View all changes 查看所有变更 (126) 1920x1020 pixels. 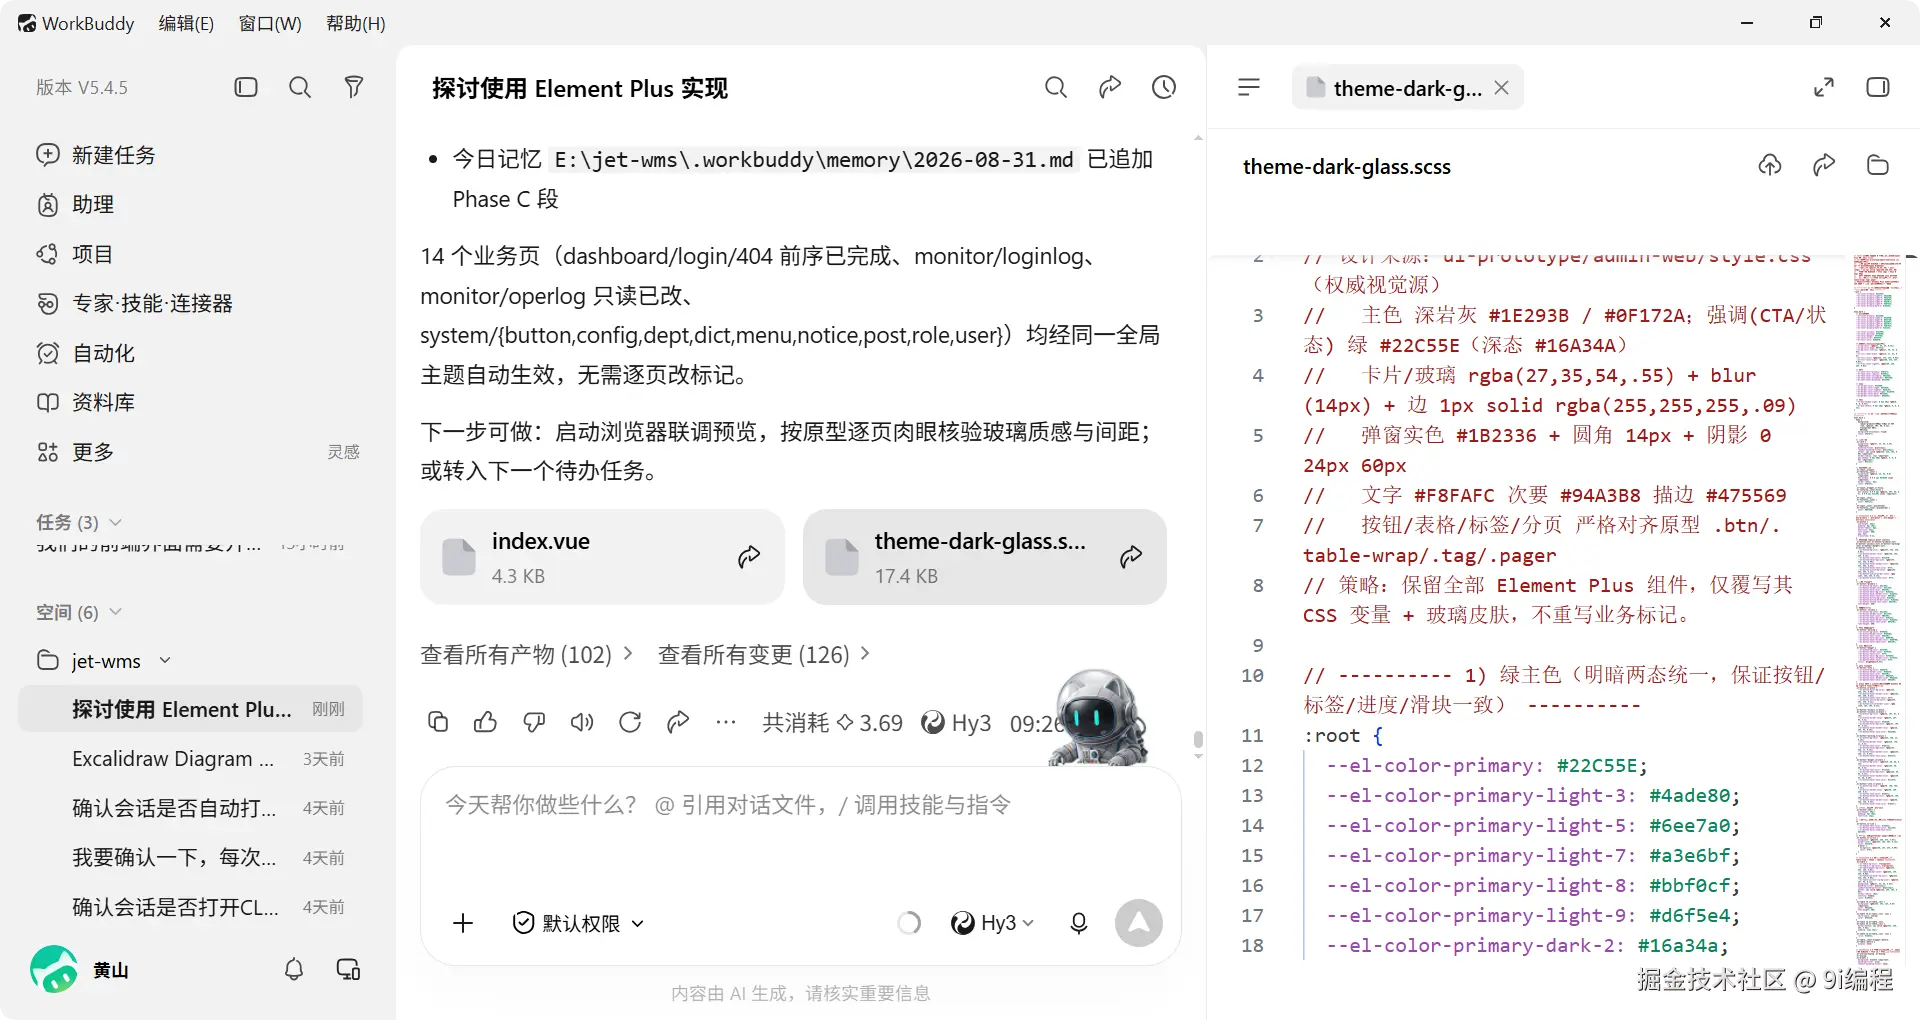(764, 655)
